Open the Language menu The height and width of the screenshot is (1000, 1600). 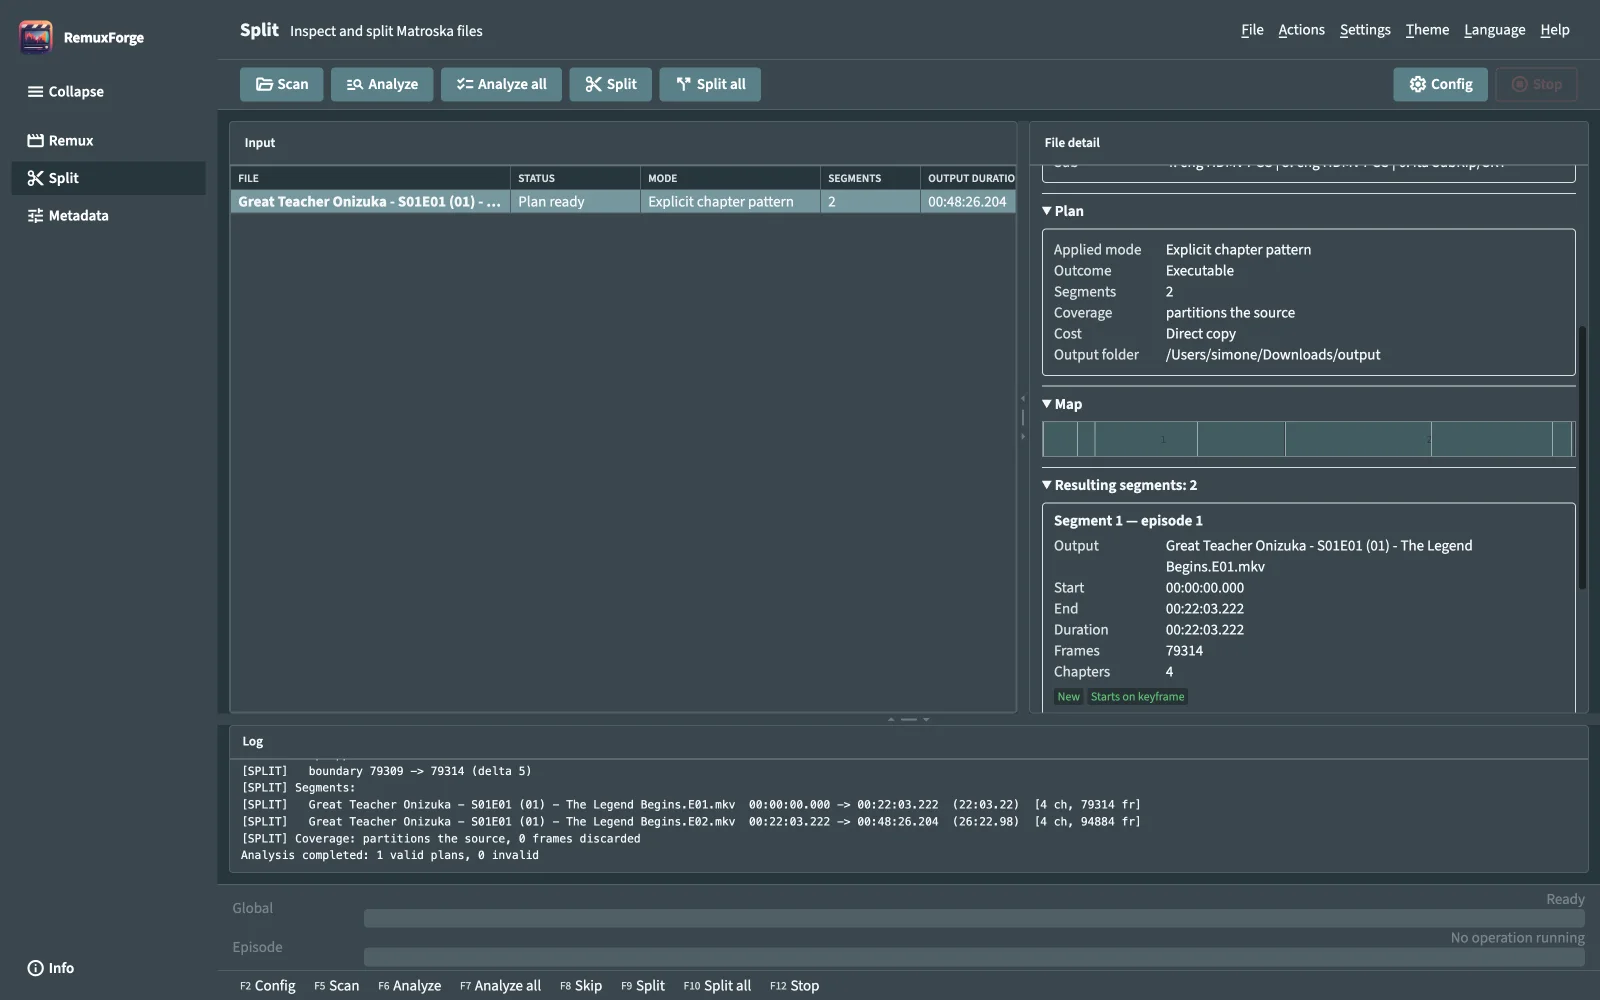point(1495,30)
